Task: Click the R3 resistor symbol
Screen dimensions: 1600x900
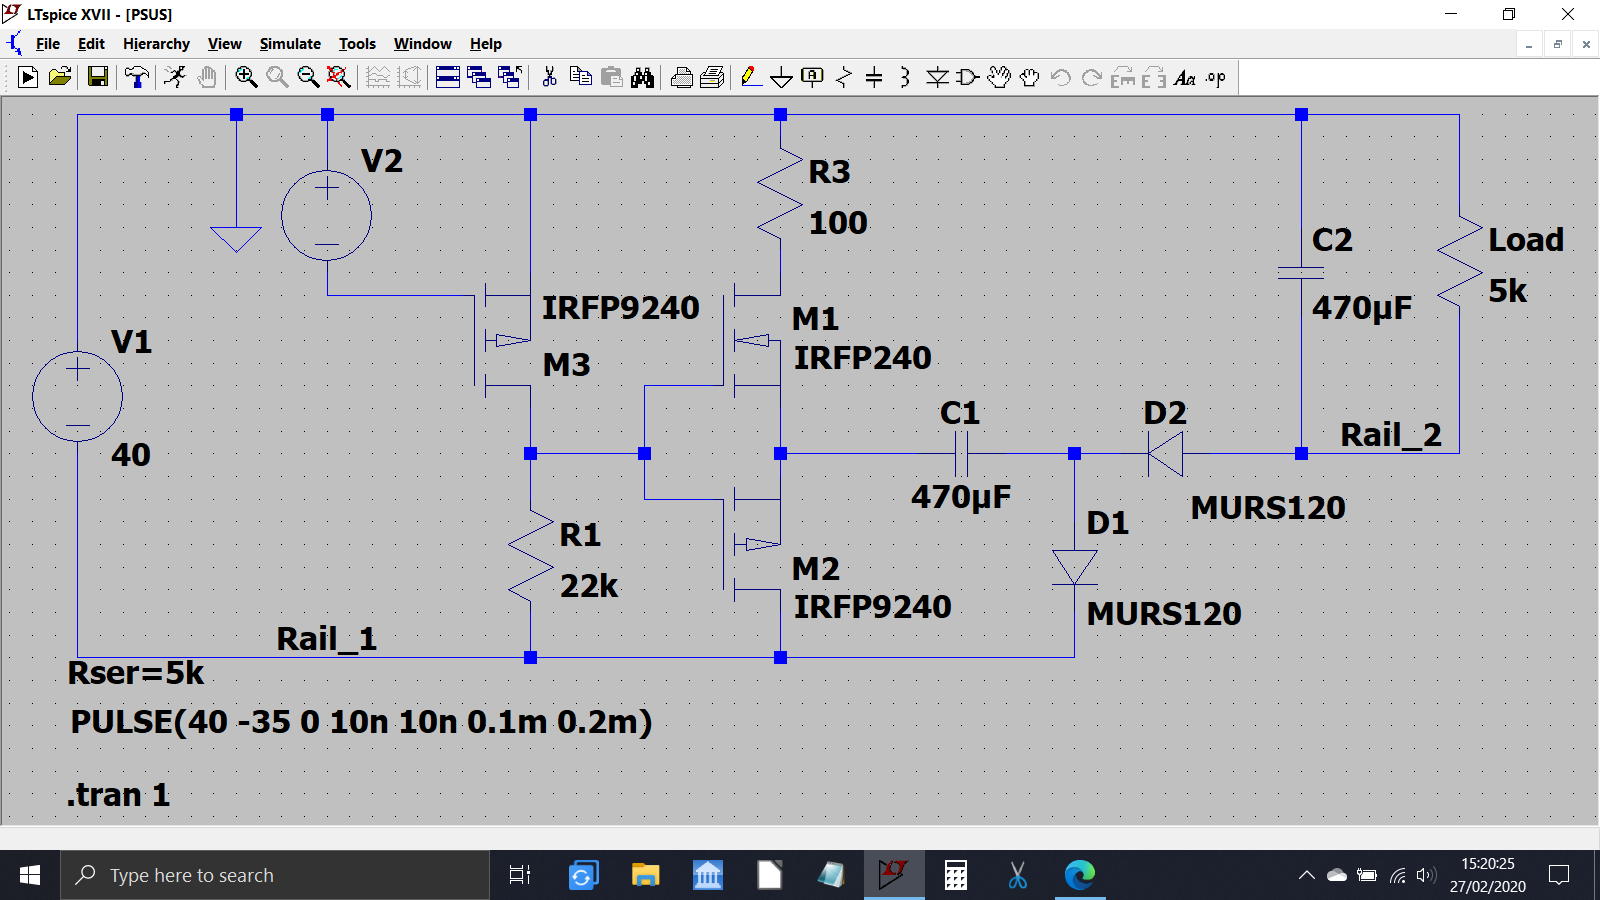Action: 780,195
